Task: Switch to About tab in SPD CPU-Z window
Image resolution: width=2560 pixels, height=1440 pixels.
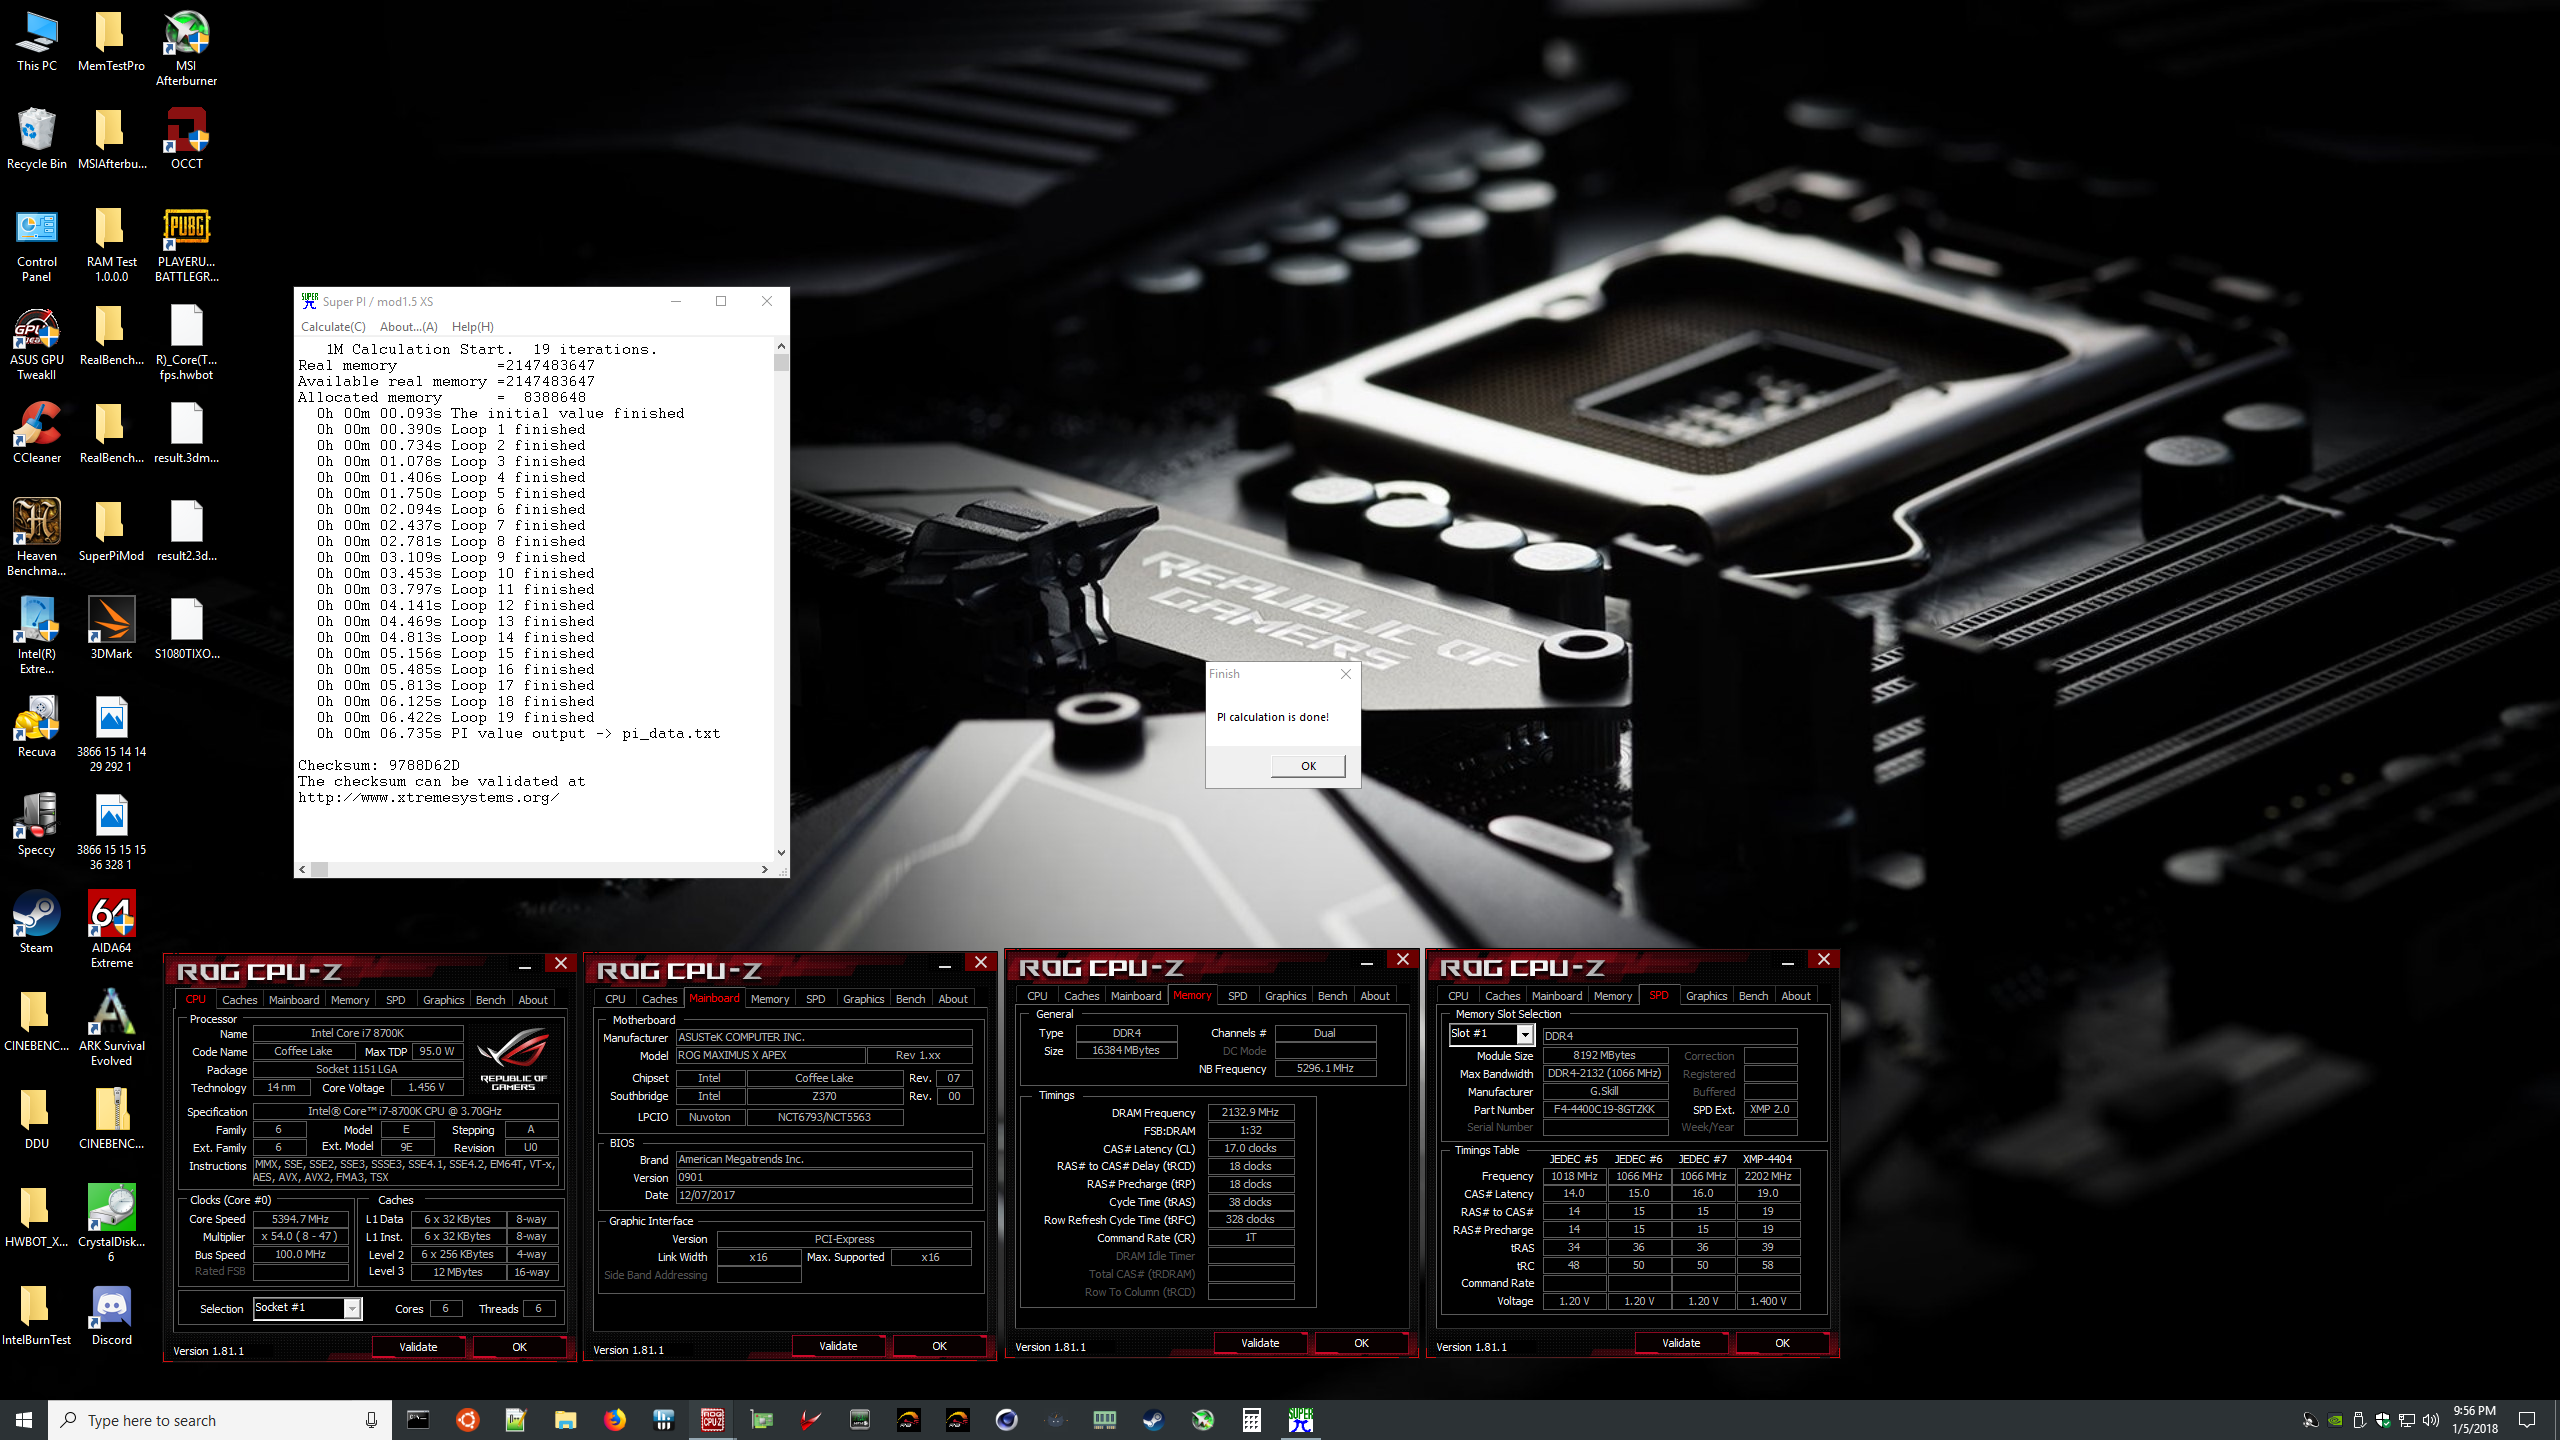Action: [x=1795, y=996]
